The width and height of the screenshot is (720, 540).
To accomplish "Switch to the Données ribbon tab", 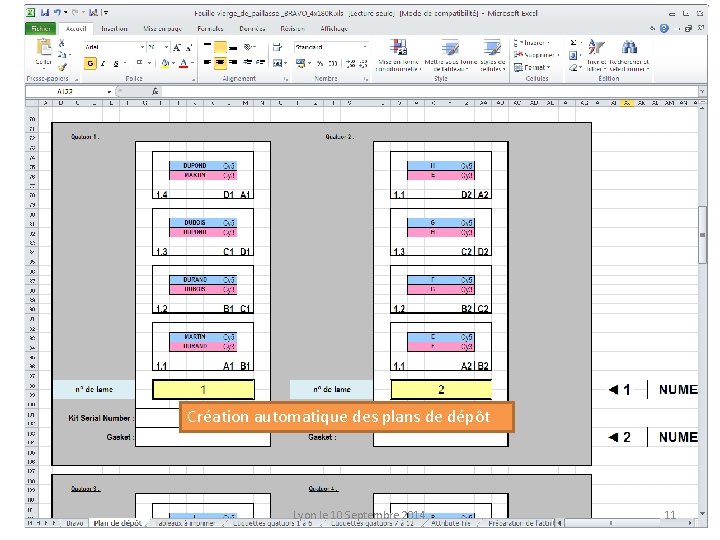I will (x=252, y=28).
